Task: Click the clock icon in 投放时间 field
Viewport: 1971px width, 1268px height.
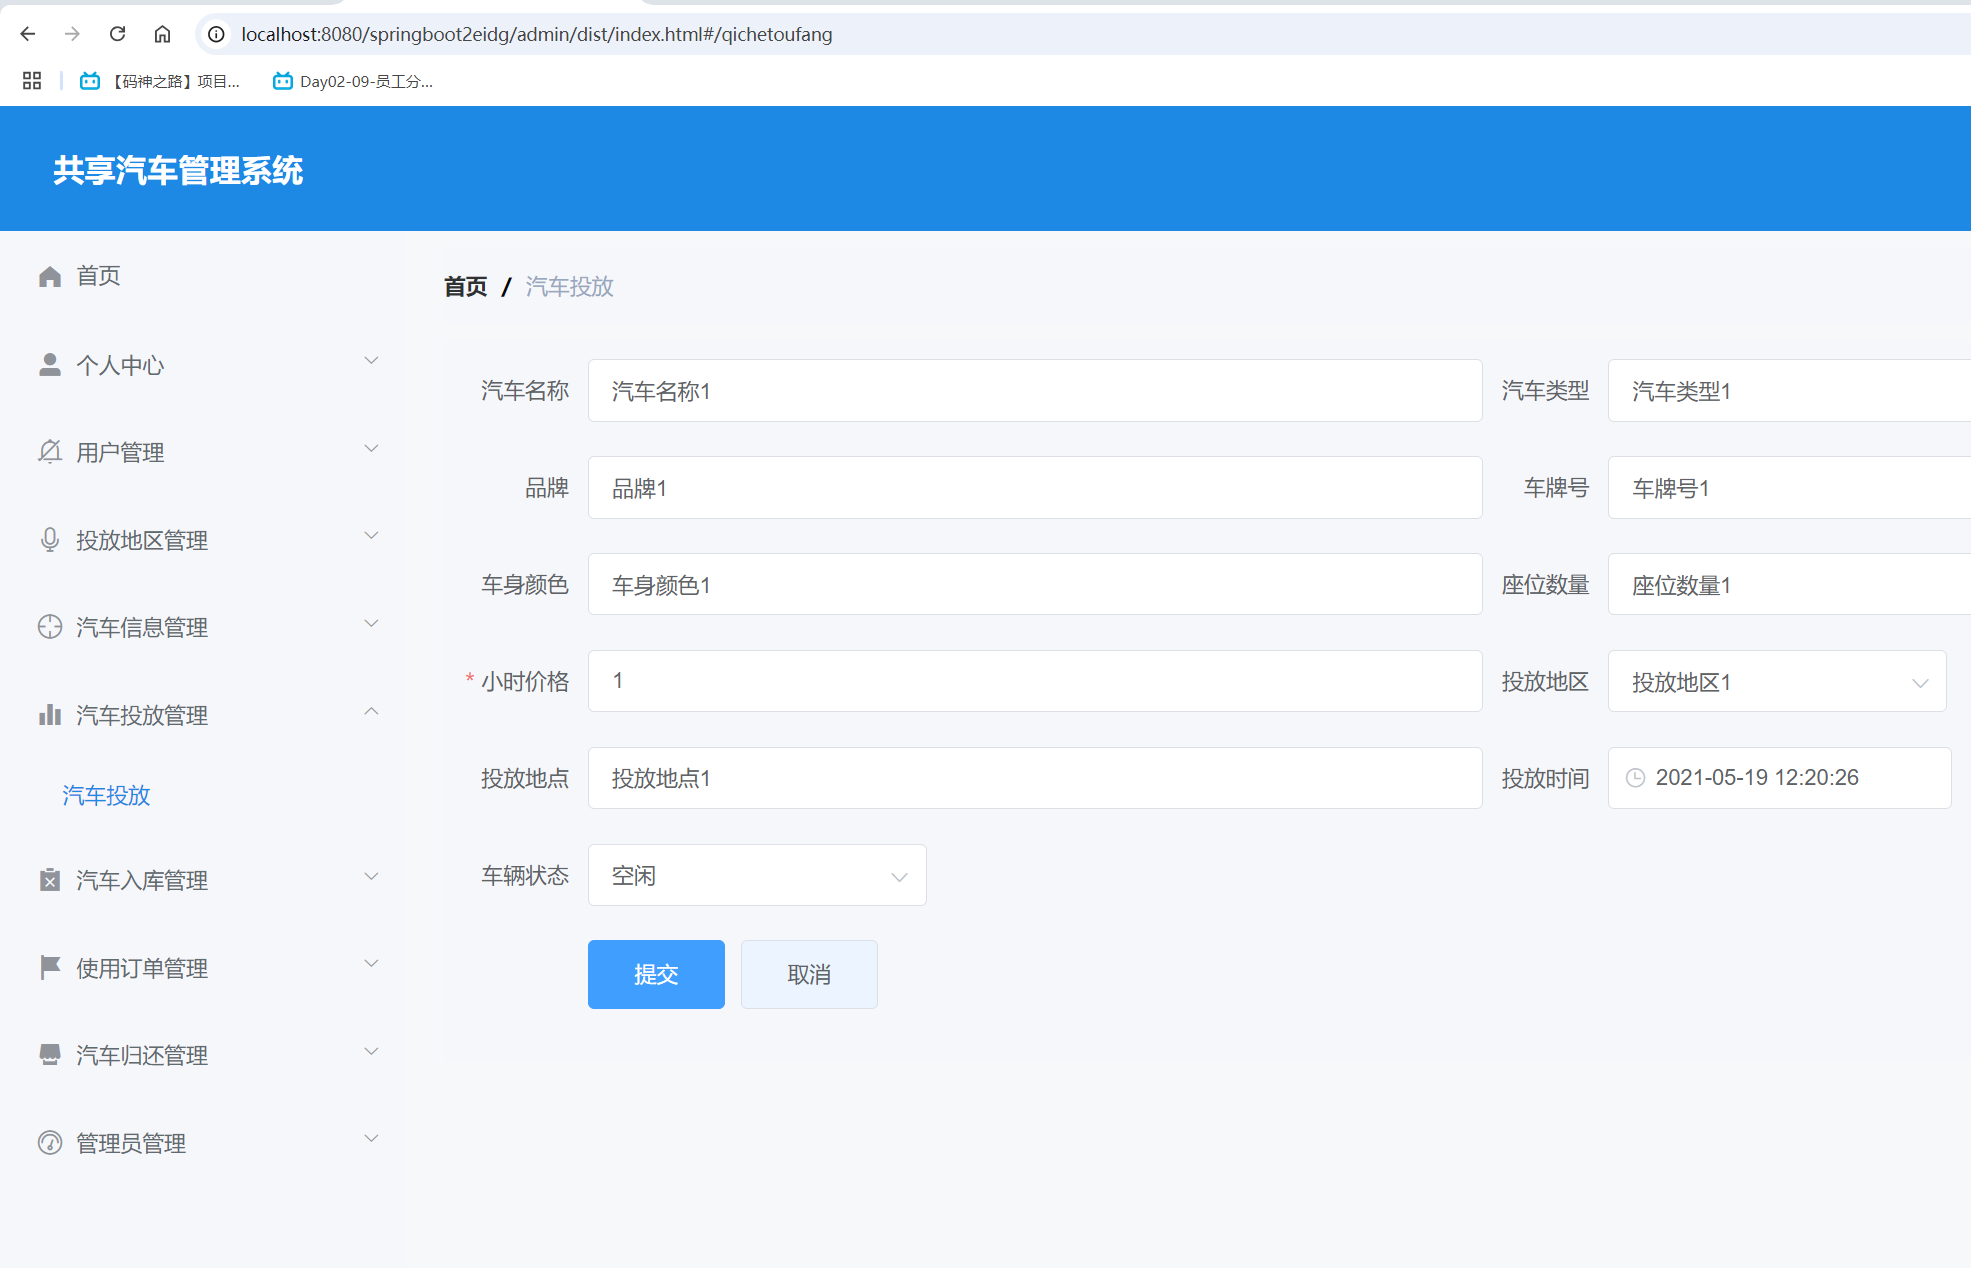Action: (x=1635, y=778)
